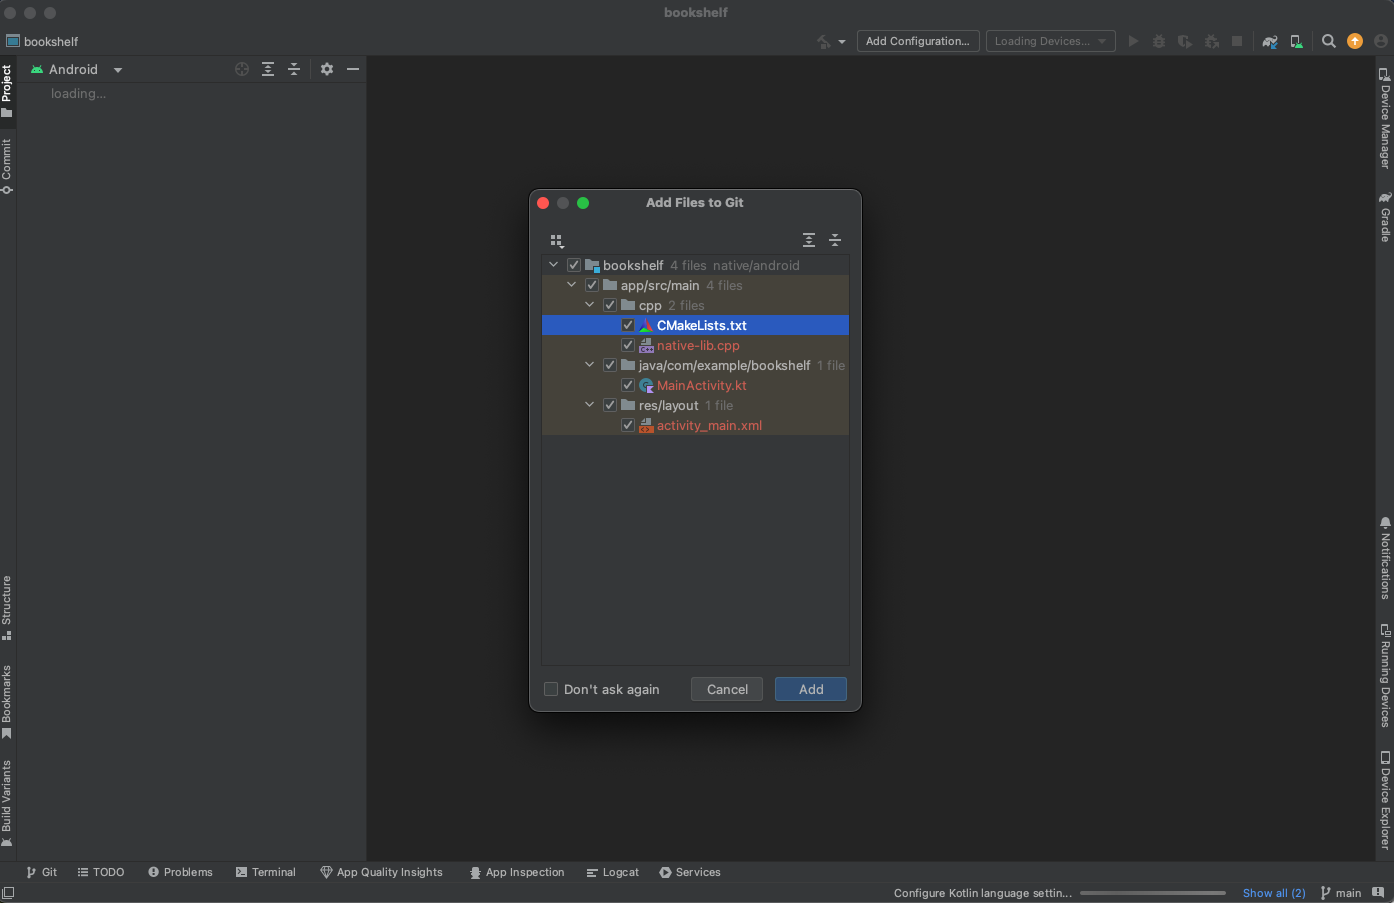Click the tool windows toggle icon in status bar corner

(8, 893)
